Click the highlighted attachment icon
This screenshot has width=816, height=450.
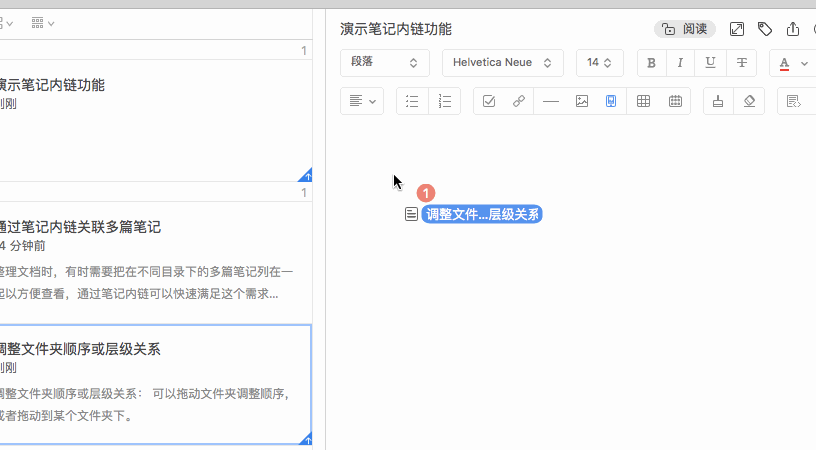point(611,101)
